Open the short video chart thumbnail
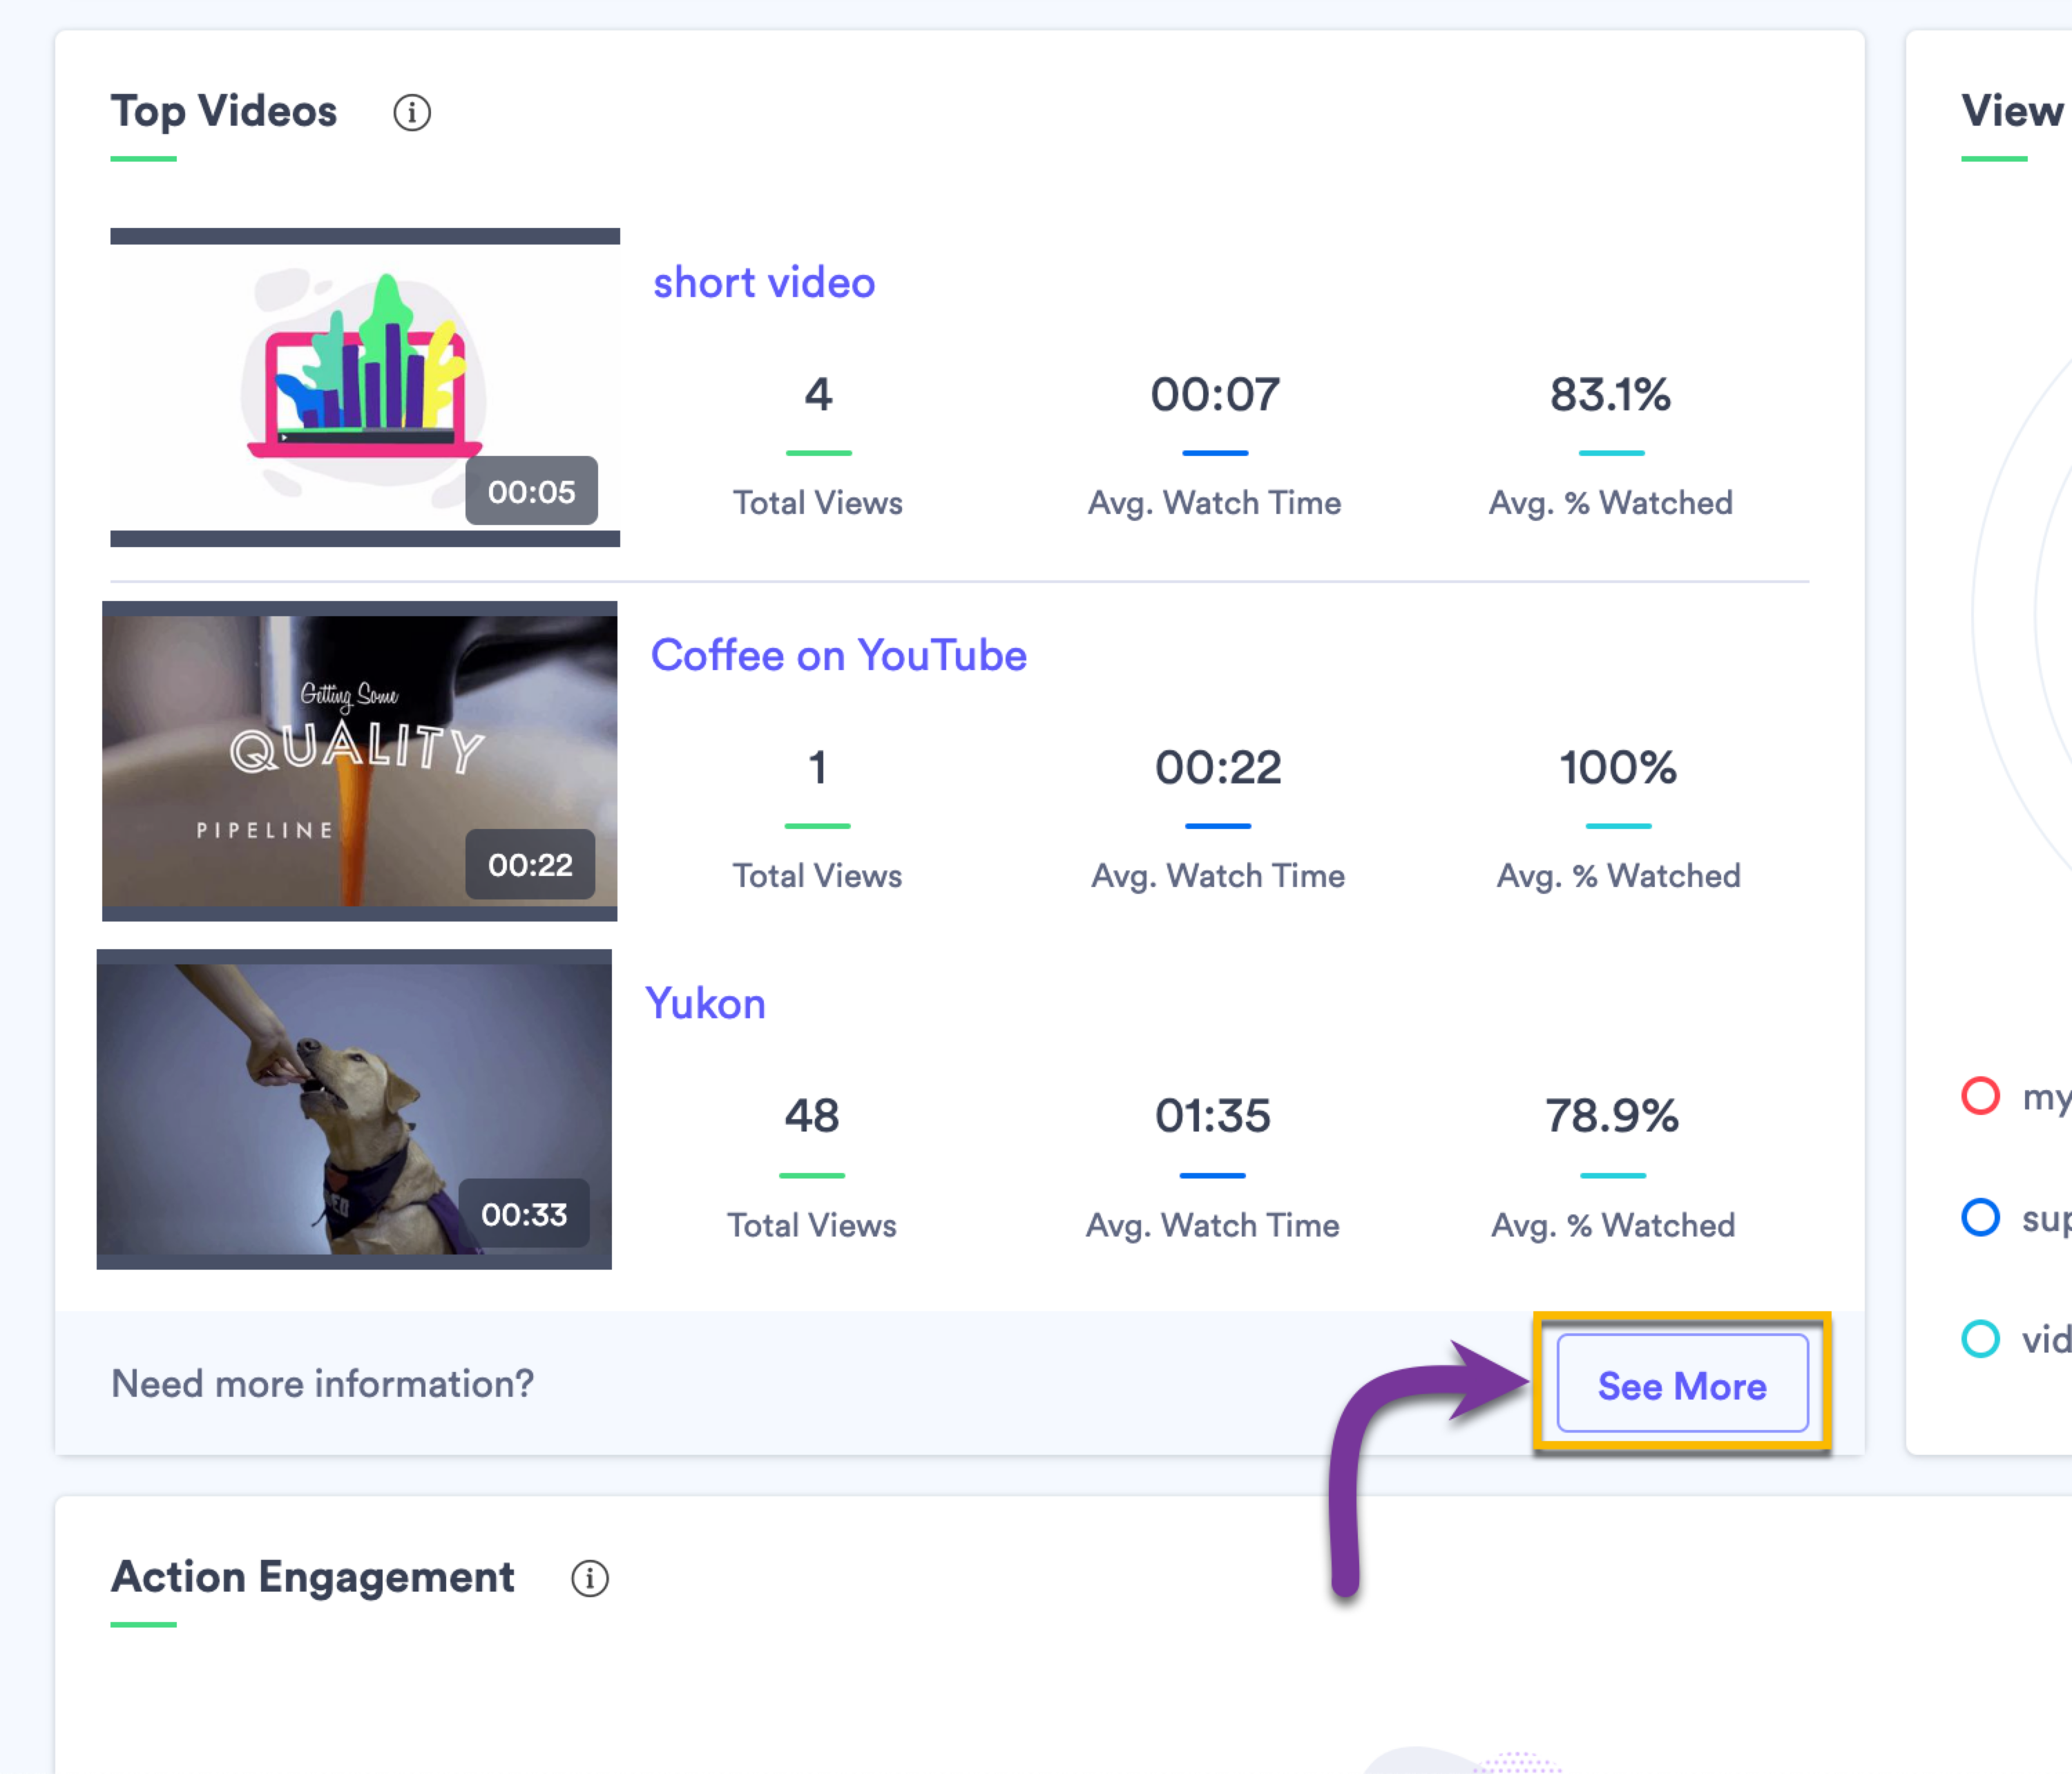This screenshot has height=1774, width=2072. [x=365, y=387]
